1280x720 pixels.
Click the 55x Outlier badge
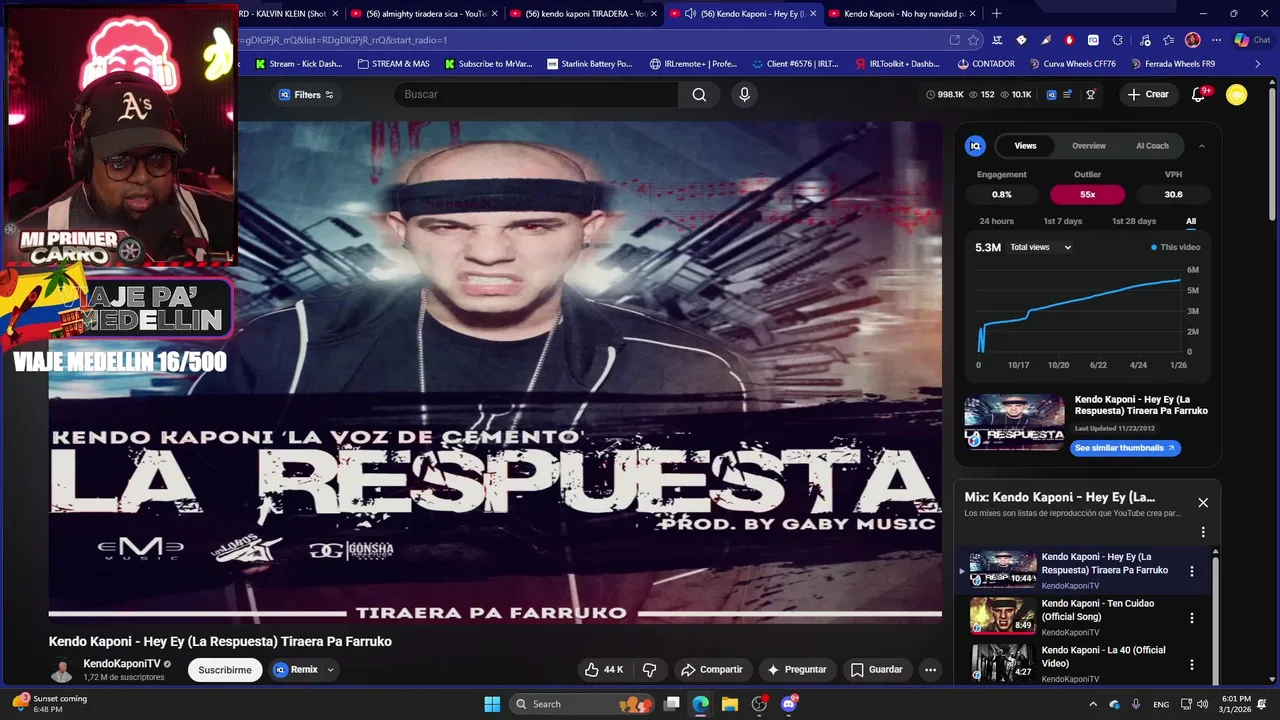(x=1087, y=195)
